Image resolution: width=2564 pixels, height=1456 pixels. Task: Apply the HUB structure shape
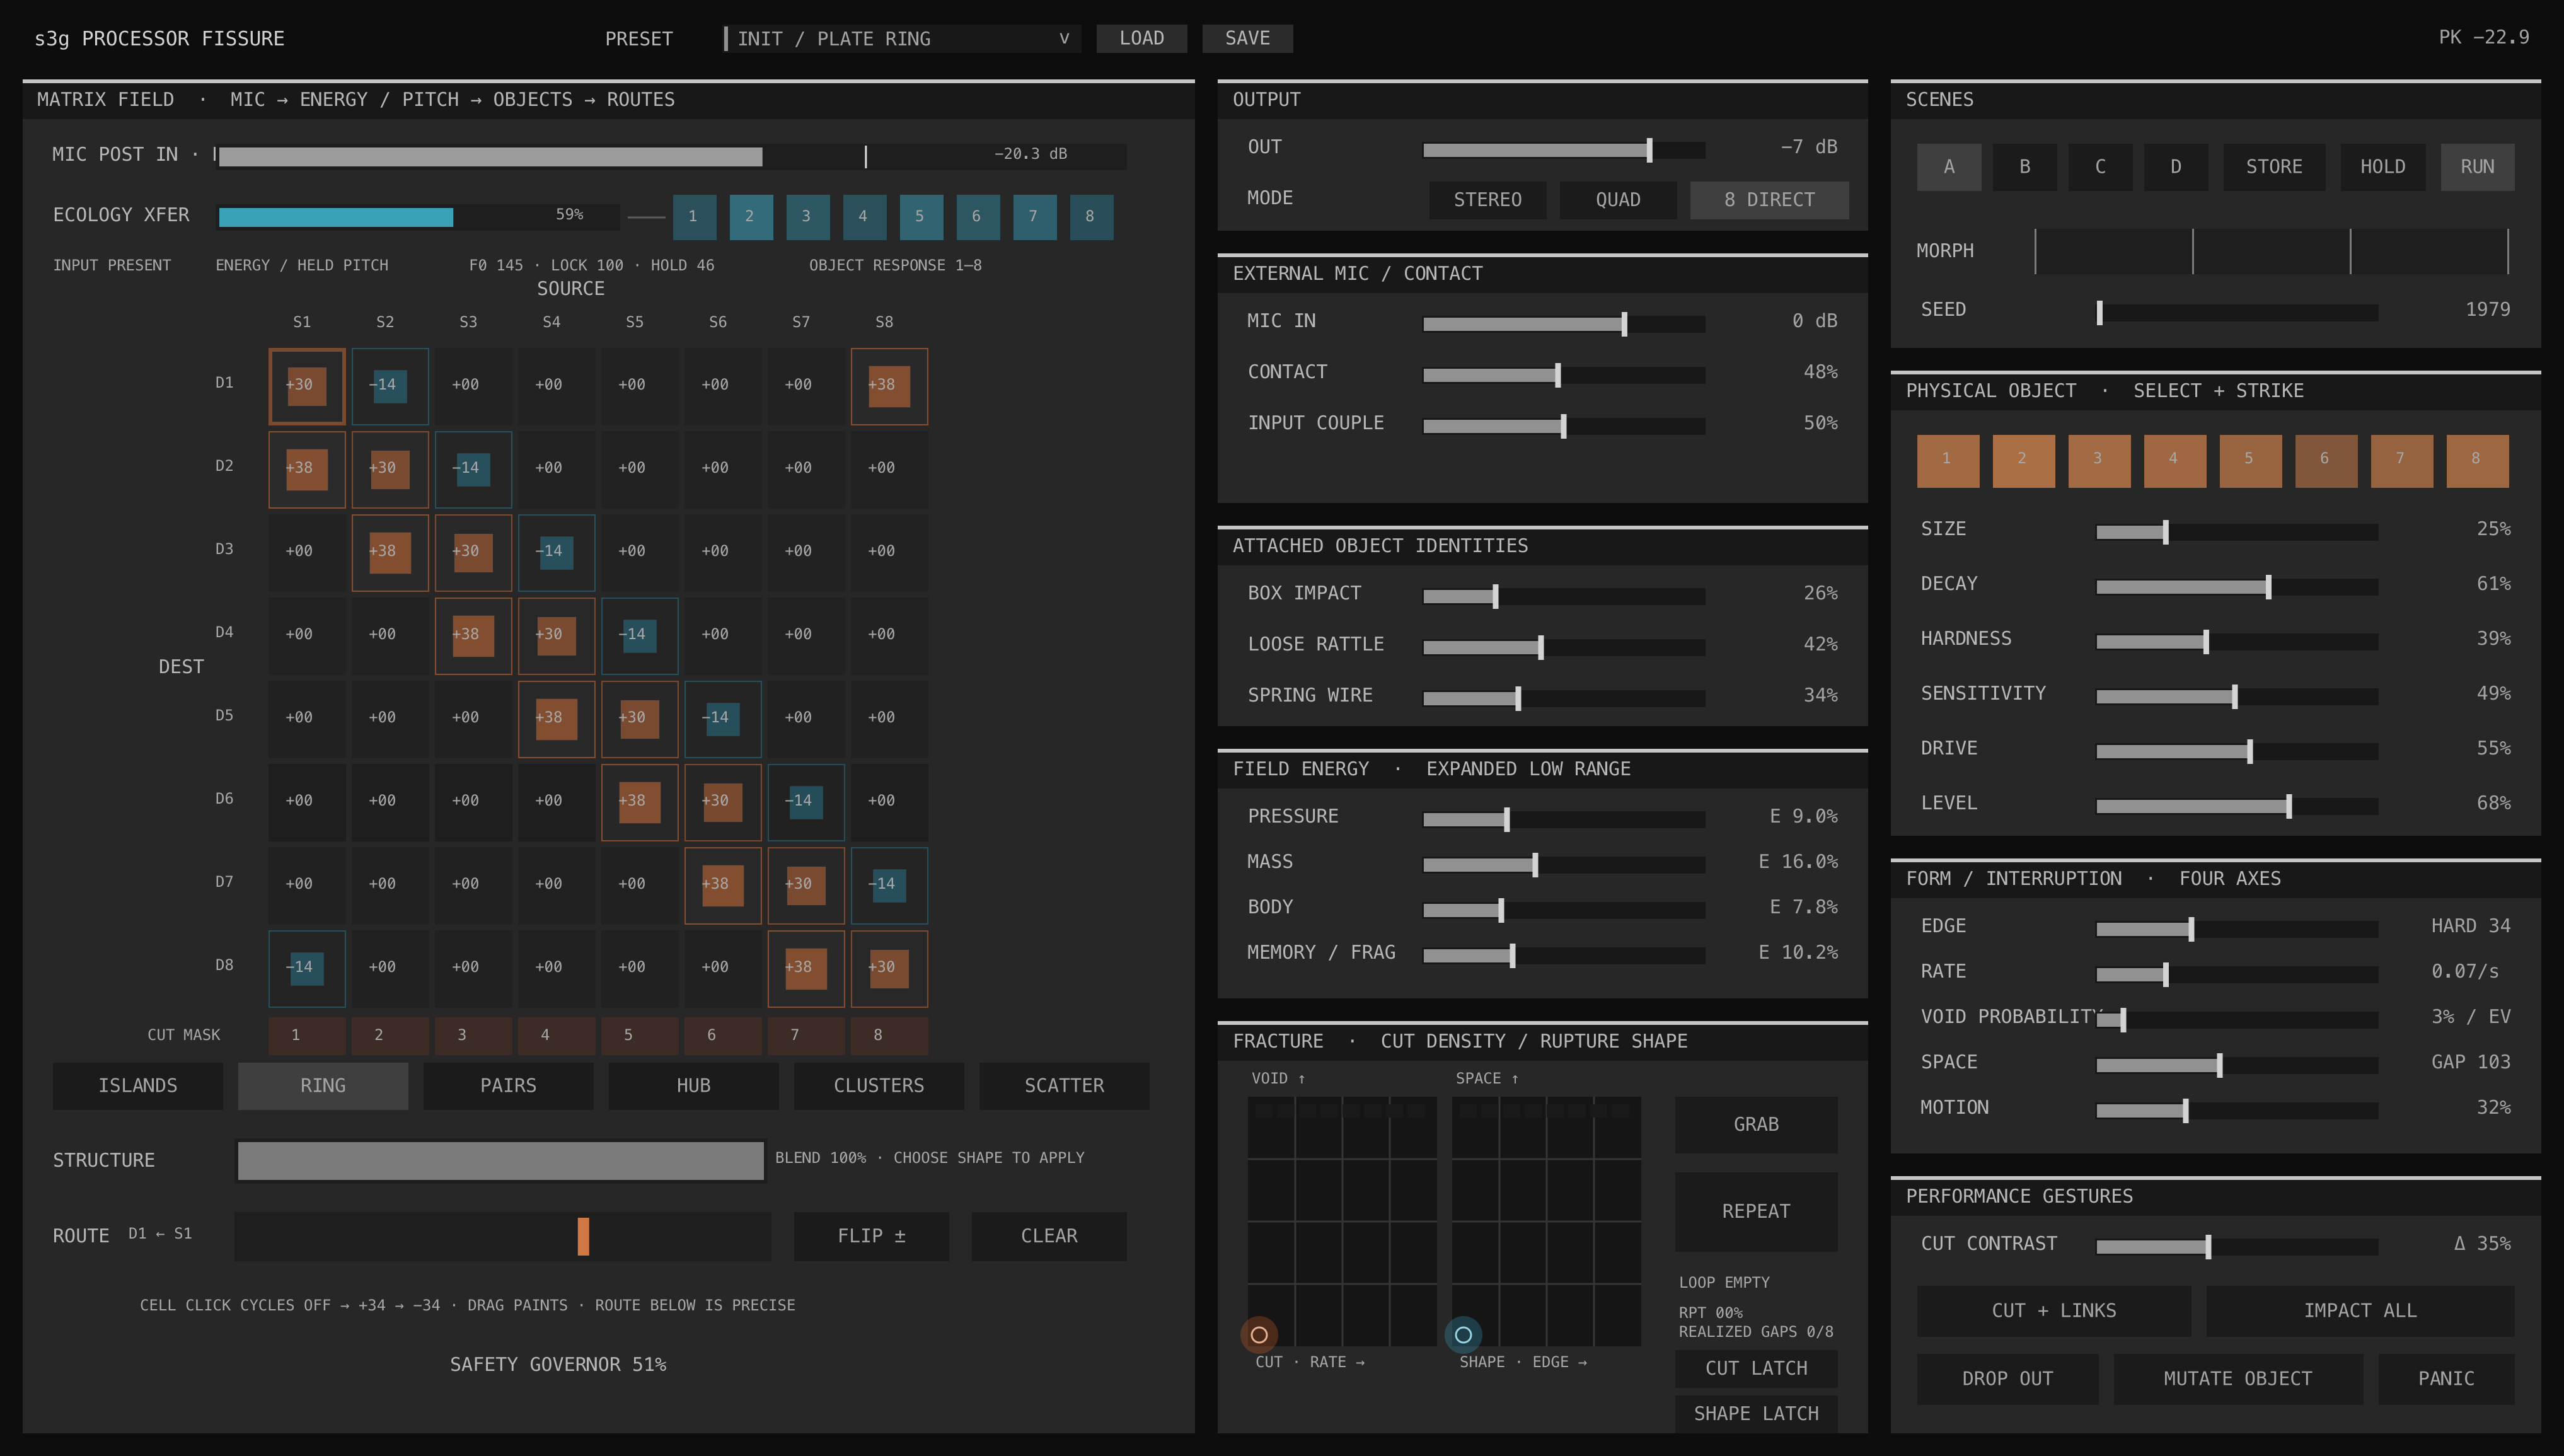(693, 1086)
